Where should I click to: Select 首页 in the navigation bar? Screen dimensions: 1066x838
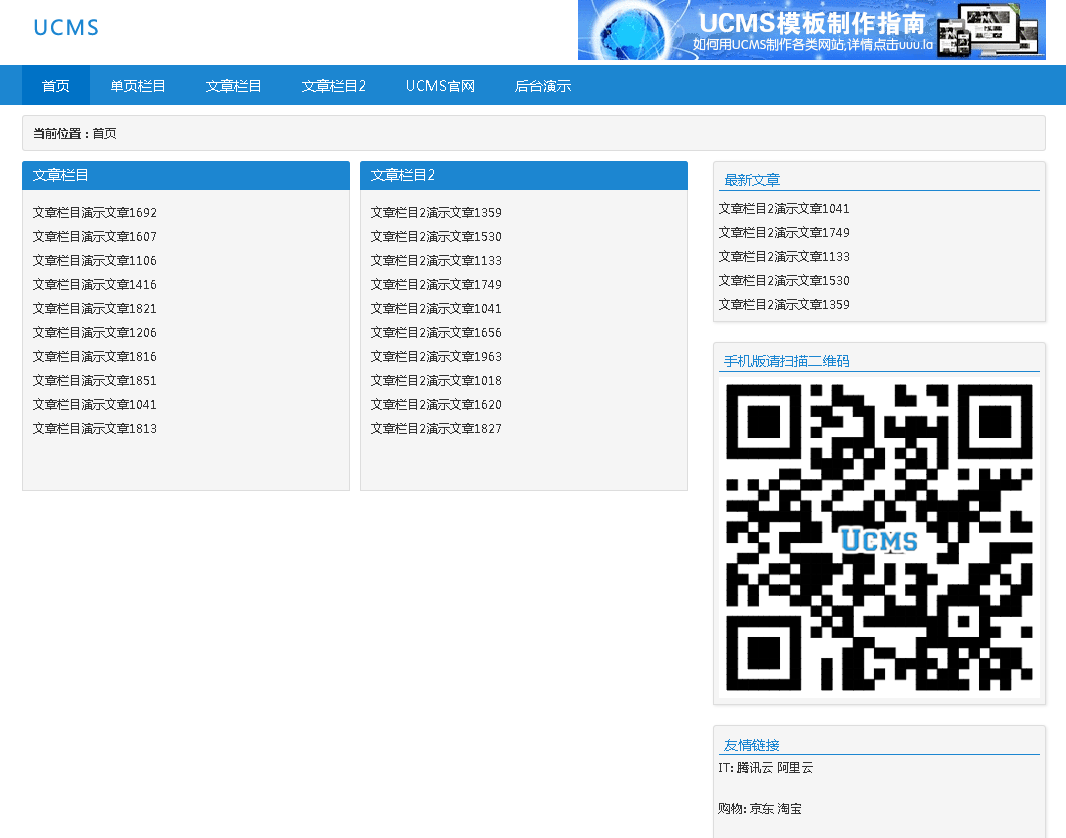pos(55,85)
